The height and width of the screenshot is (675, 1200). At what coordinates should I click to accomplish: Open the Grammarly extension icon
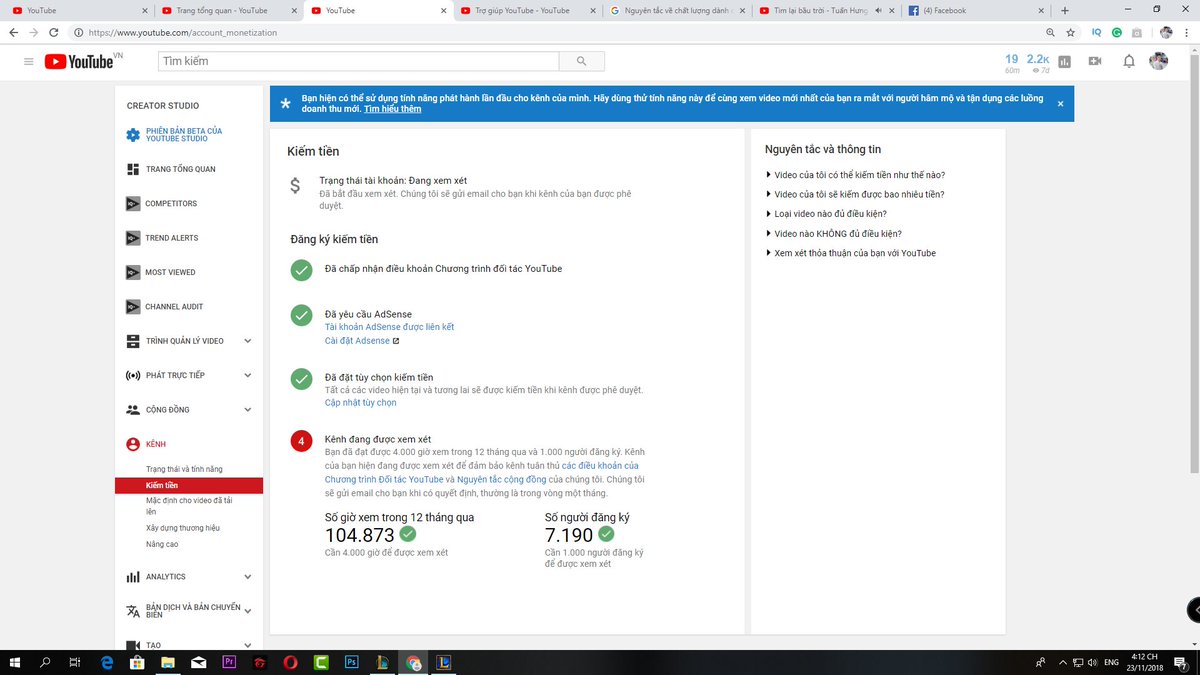tap(1117, 32)
